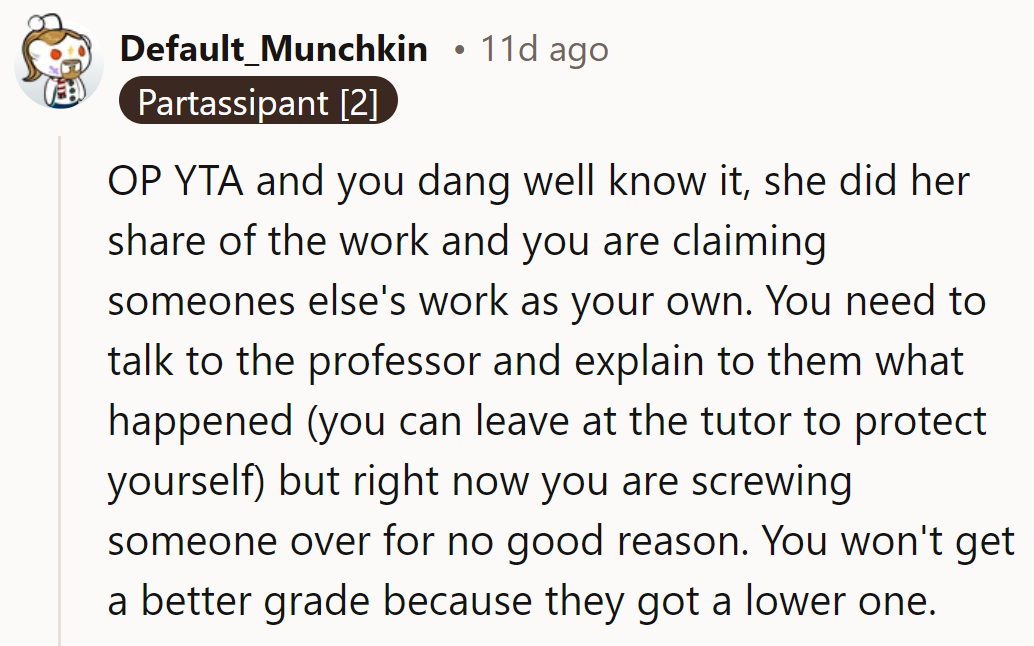Click the snowman scarf on the avatar
Image resolution: width=1034 pixels, height=646 pixels.
coord(63,90)
